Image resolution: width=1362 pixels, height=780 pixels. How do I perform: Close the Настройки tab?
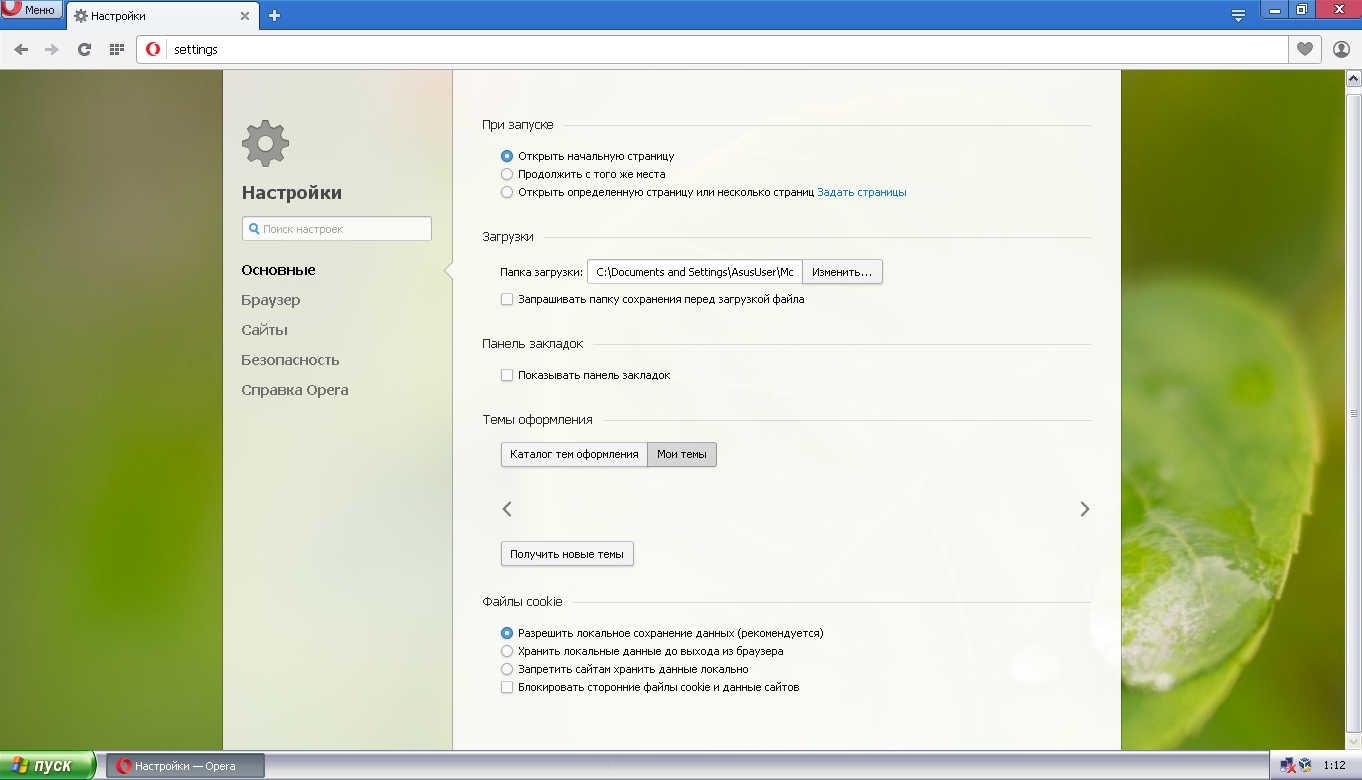coord(245,16)
